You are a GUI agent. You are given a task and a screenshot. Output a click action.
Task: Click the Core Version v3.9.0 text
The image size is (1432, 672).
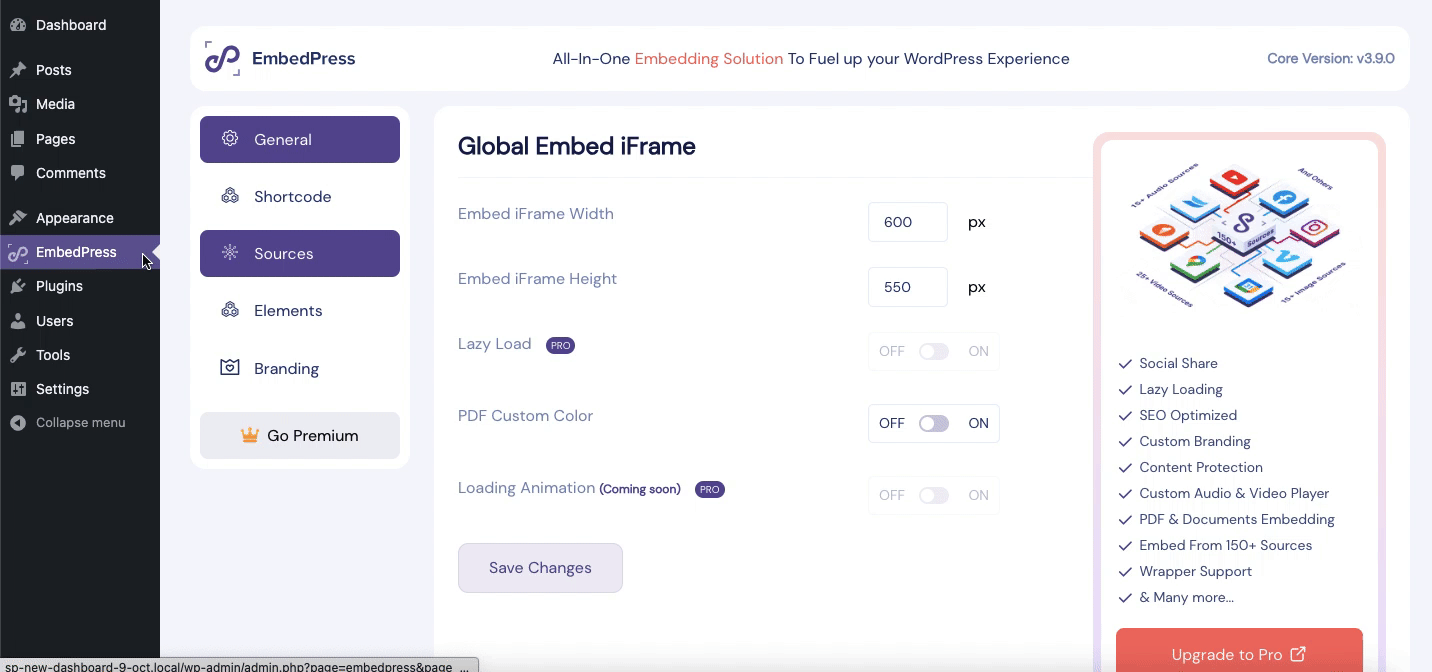(1331, 58)
